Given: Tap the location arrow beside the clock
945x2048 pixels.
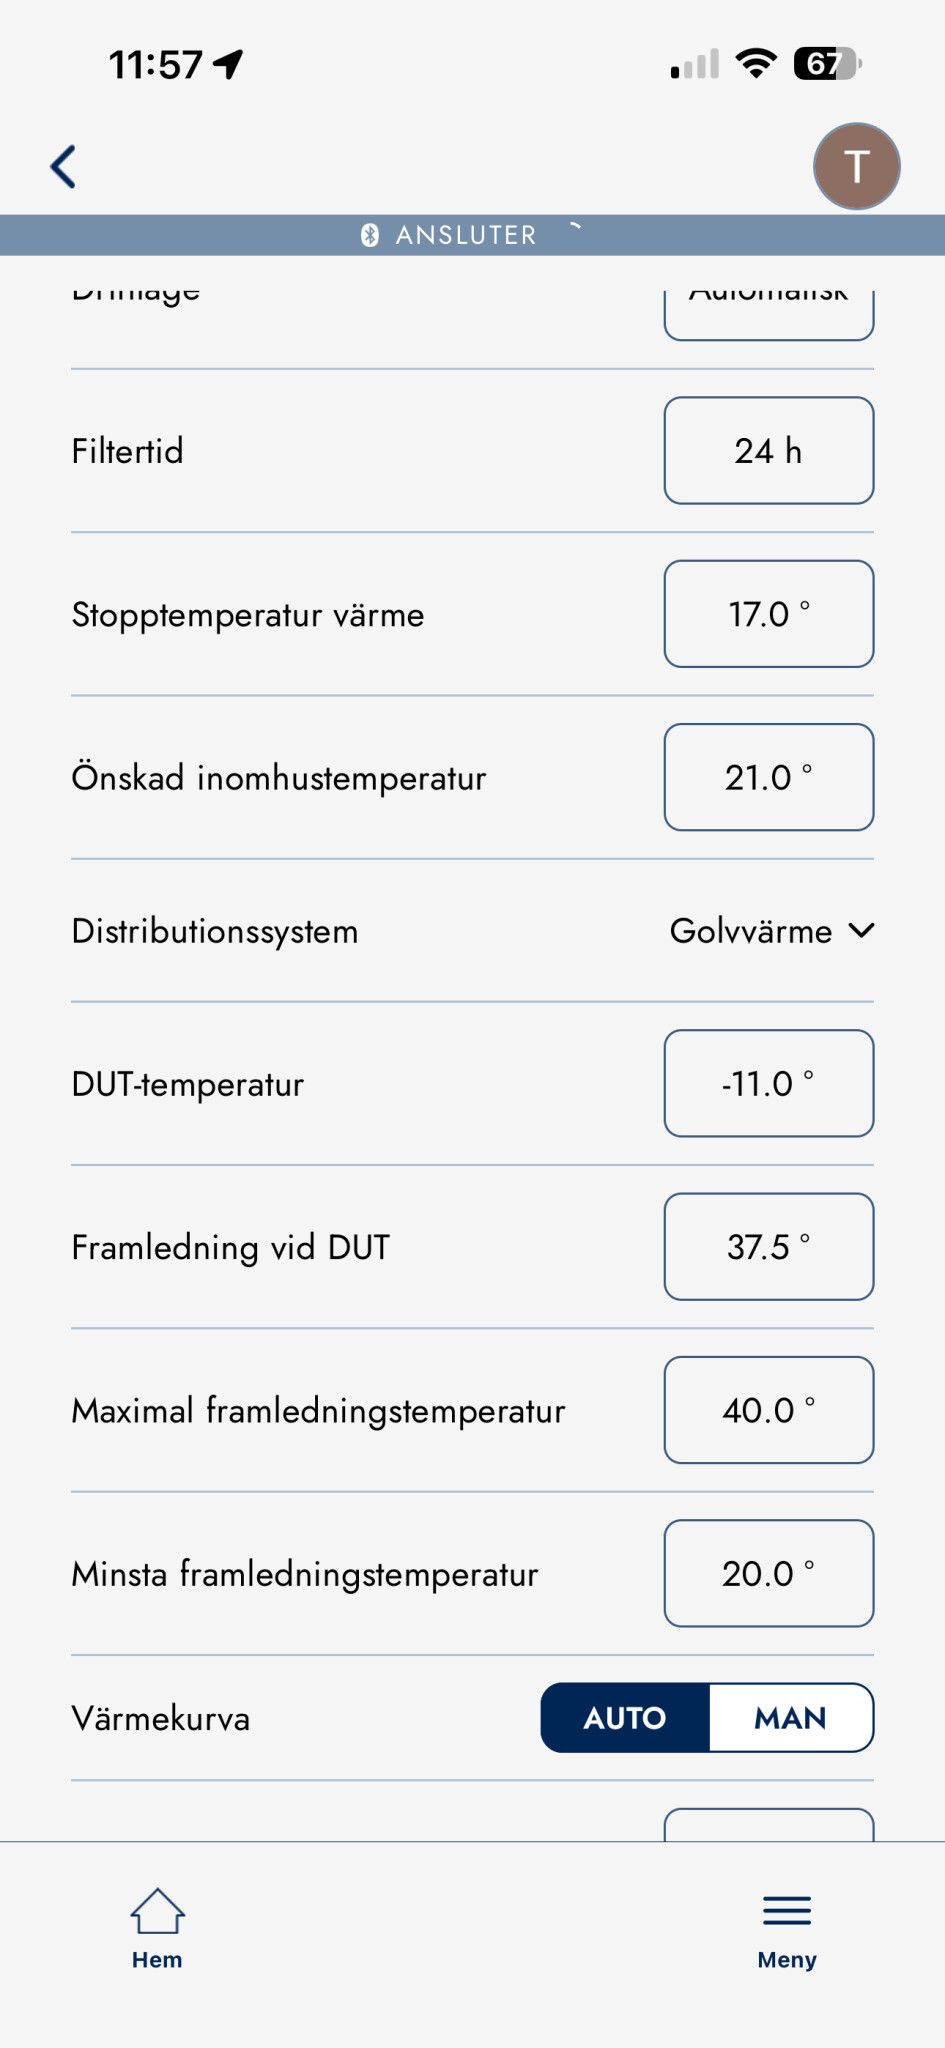Looking at the screenshot, I should (x=229, y=64).
